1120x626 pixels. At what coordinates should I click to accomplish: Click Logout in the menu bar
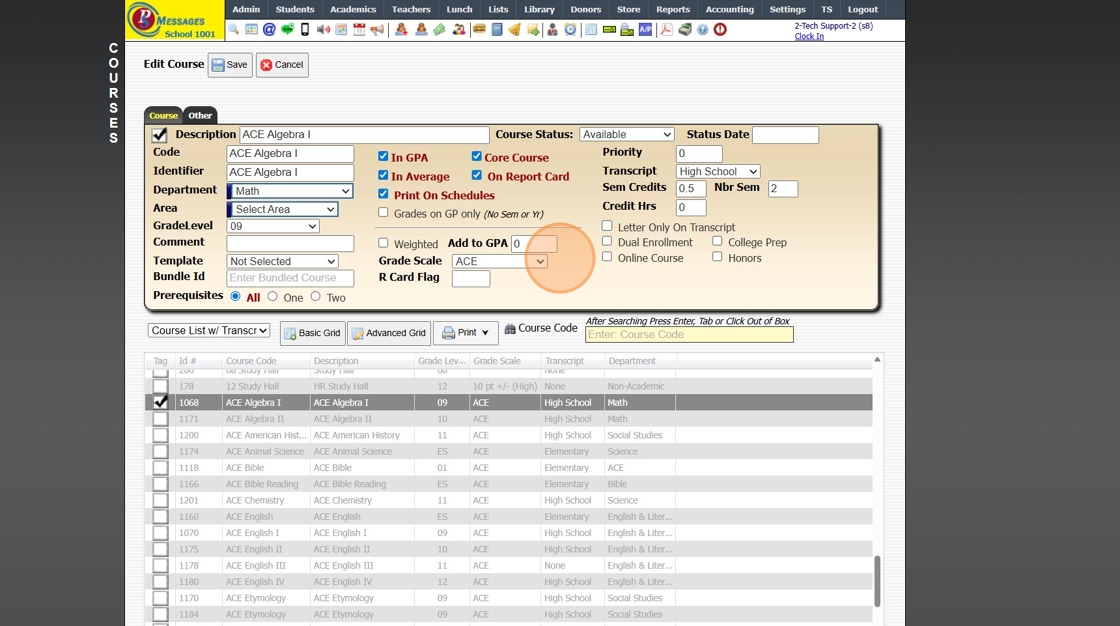click(x=862, y=9)
